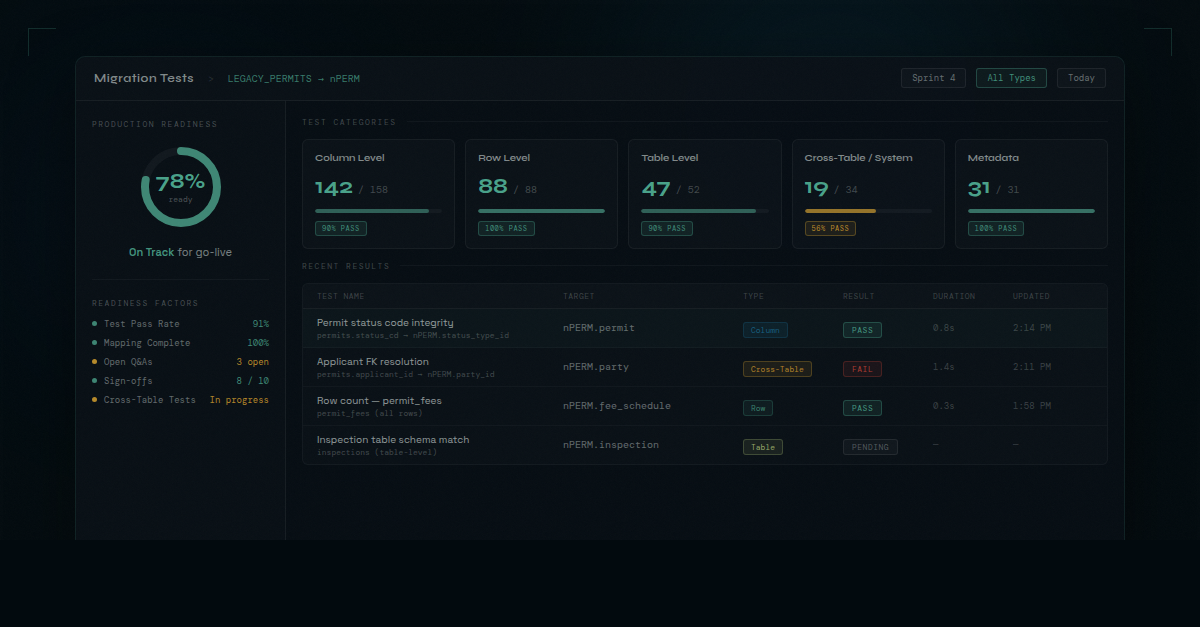Click the Table type tag

(x=763, y=447)
